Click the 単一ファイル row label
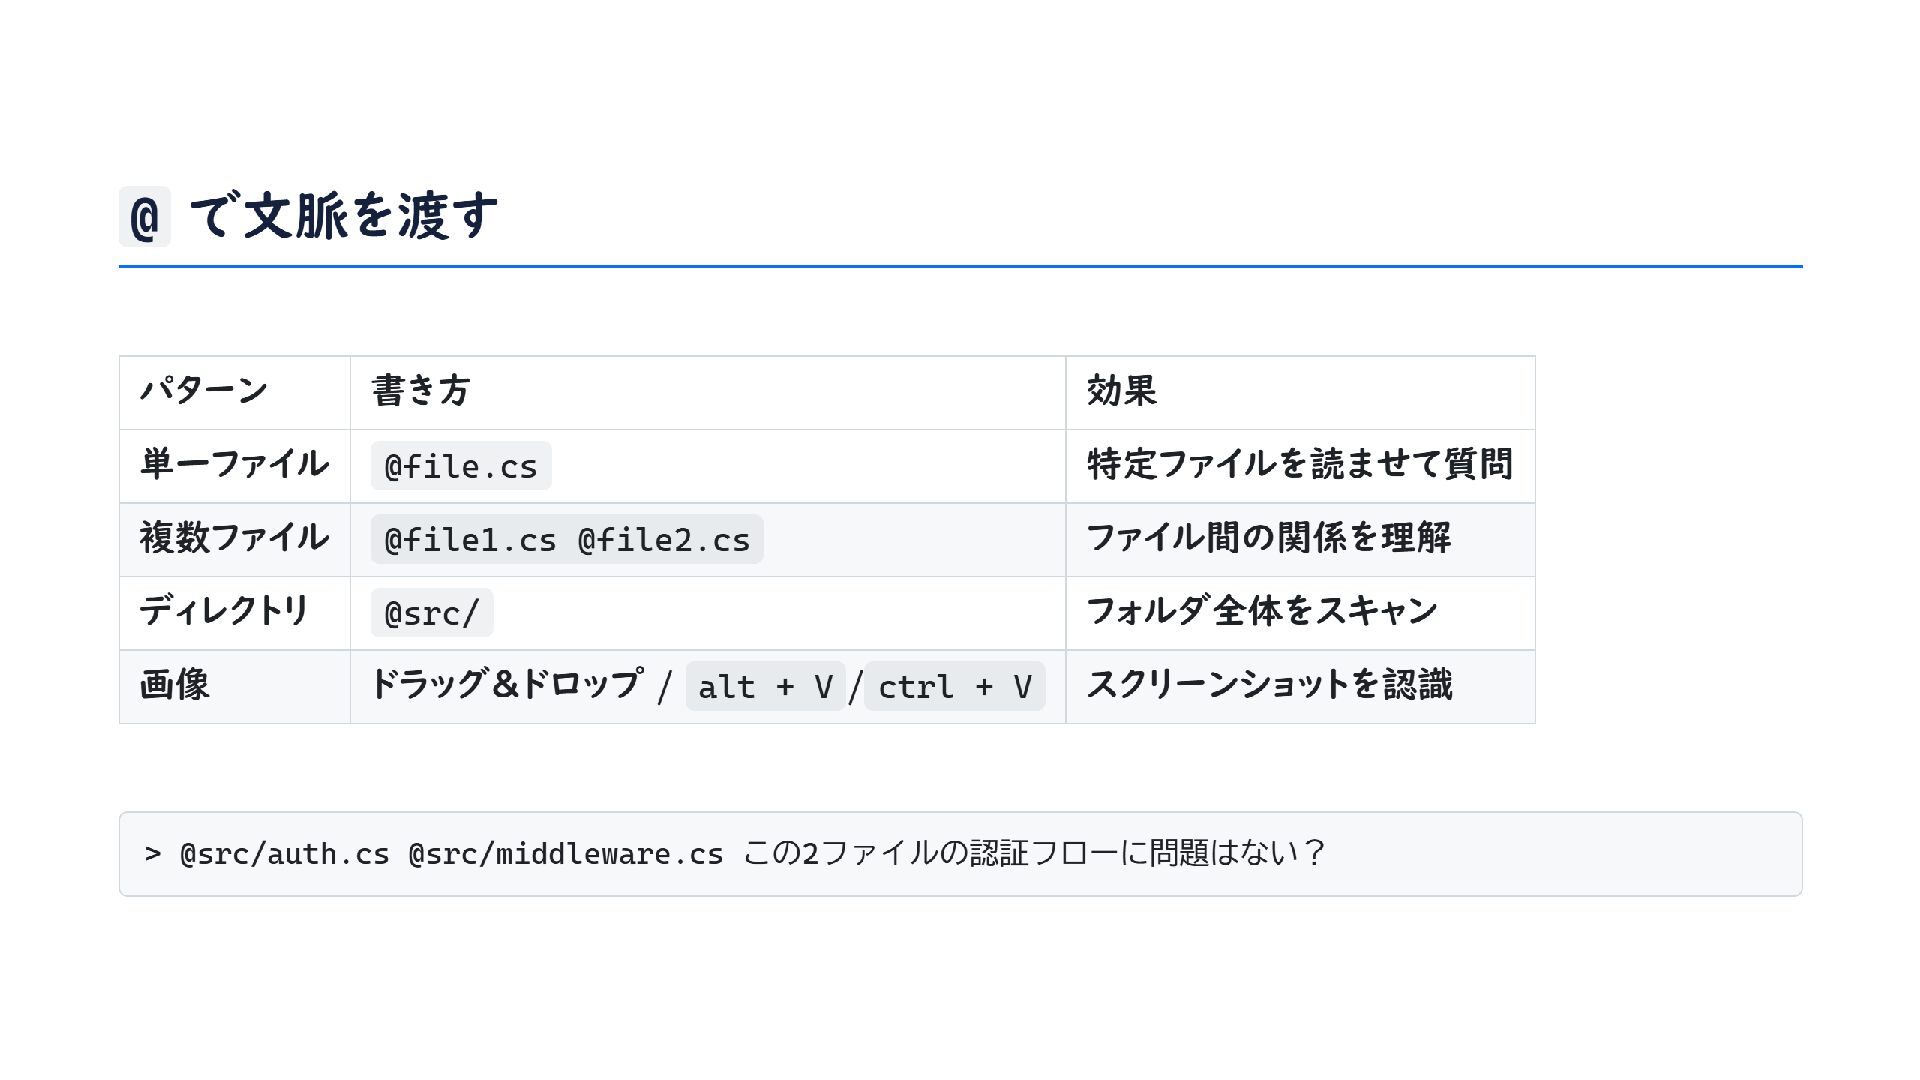The width and height of the screenshot is (1920, 1080). click(x=234, y=465)
